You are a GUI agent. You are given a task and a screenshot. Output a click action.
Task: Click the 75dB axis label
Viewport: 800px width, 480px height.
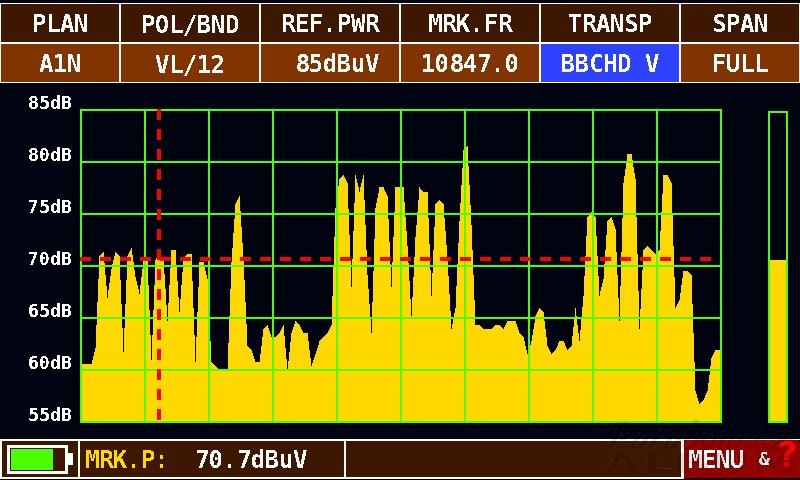50,207
